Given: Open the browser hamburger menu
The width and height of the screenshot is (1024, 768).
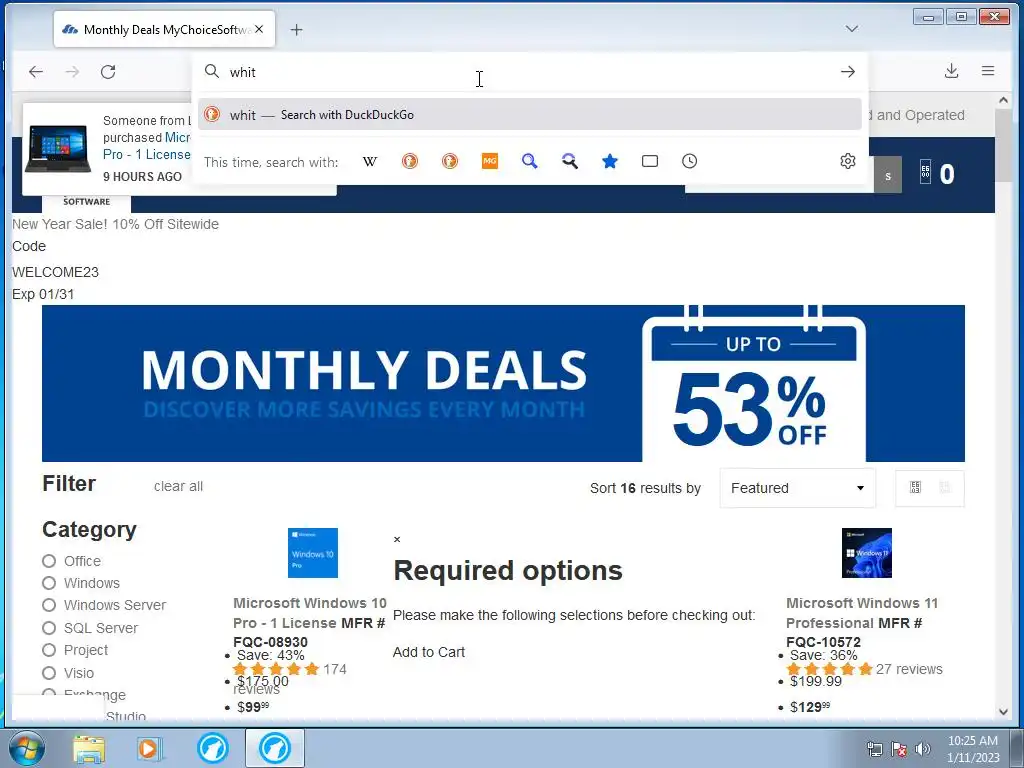Looking at the screenshot, I should tap(988, 71).
